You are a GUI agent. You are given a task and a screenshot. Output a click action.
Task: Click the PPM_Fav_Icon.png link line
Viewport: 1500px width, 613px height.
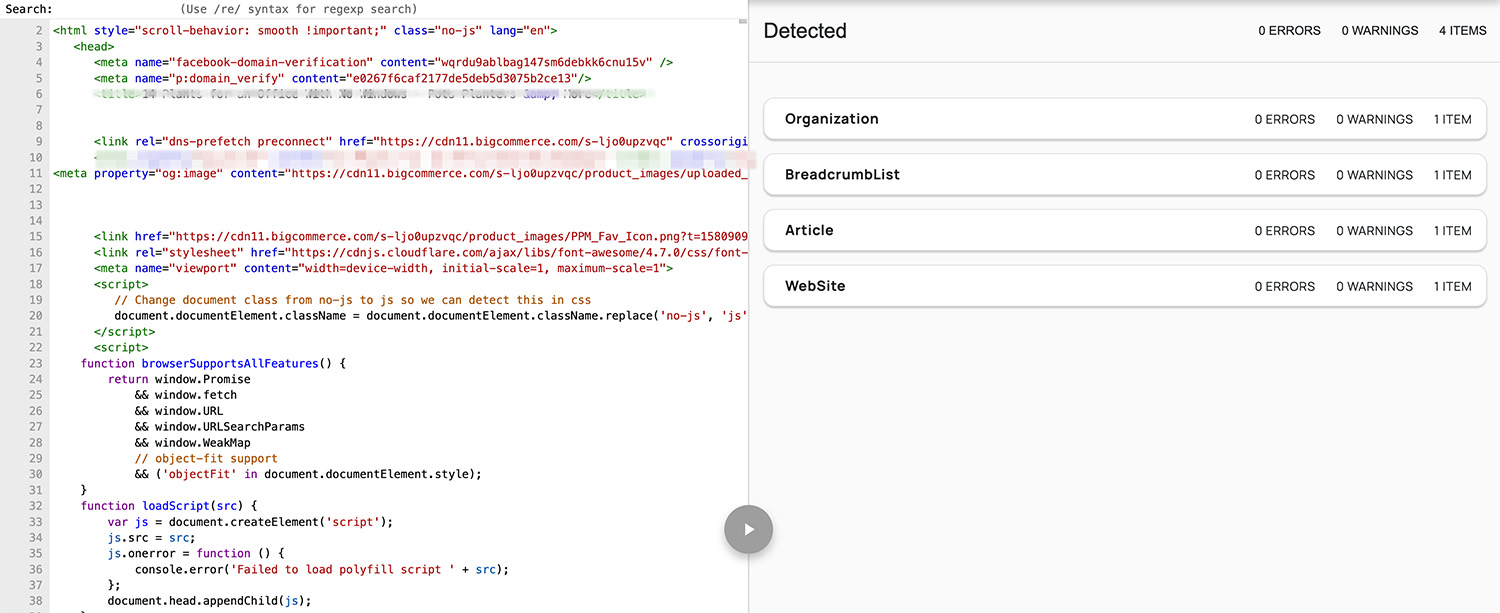[x=420, y=237]
